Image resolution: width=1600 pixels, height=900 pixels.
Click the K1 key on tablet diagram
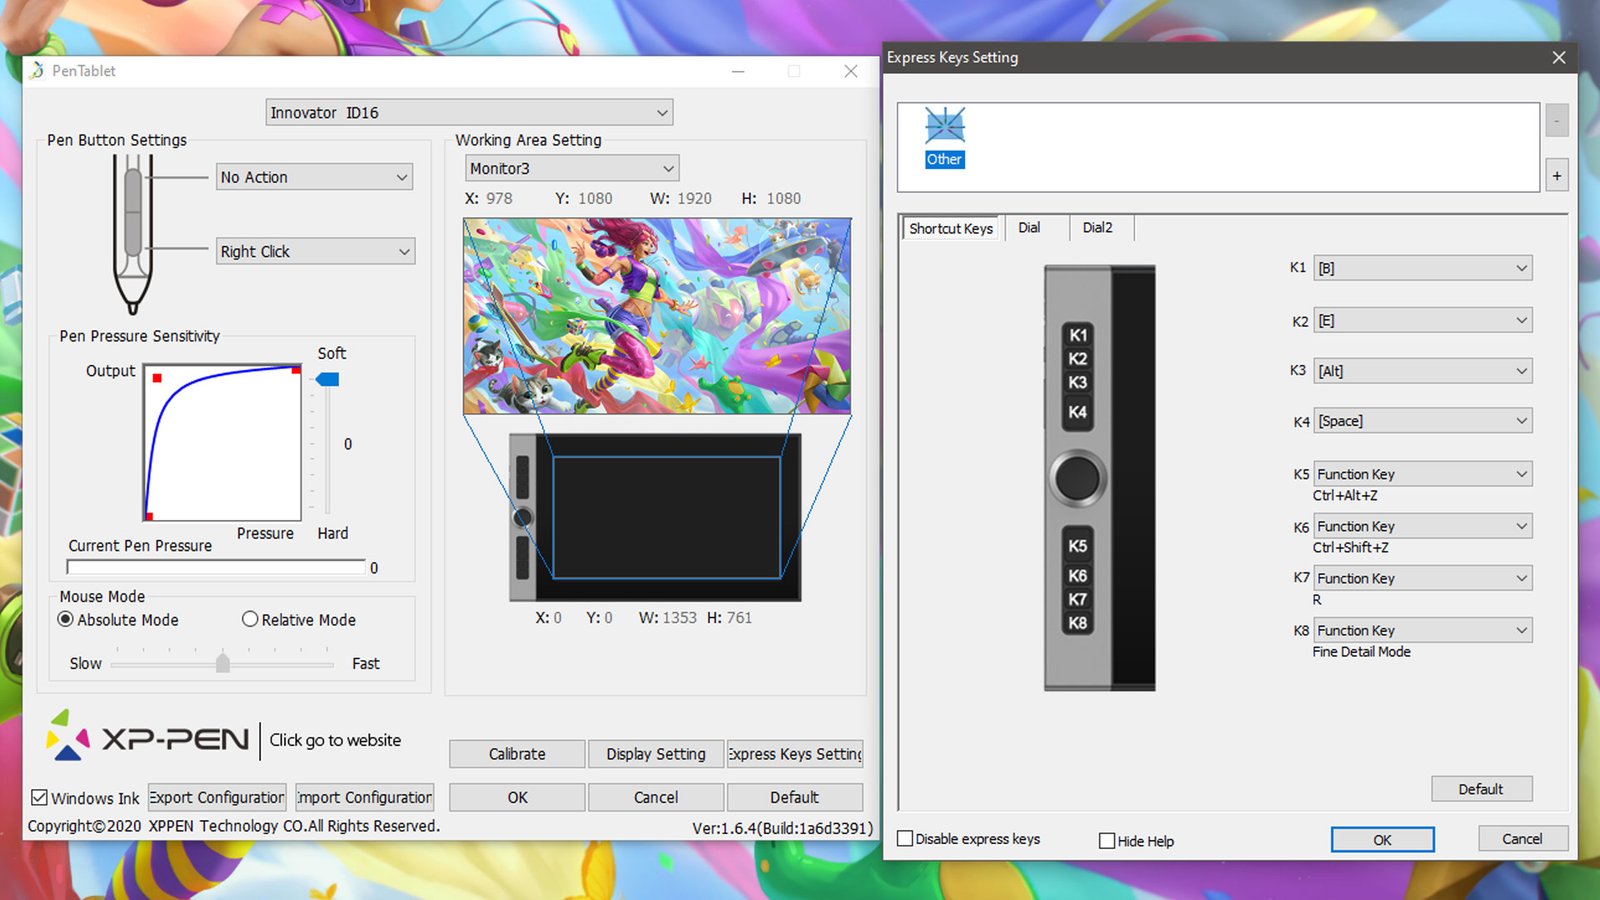pyautogui.click(x=1077, y=335)
